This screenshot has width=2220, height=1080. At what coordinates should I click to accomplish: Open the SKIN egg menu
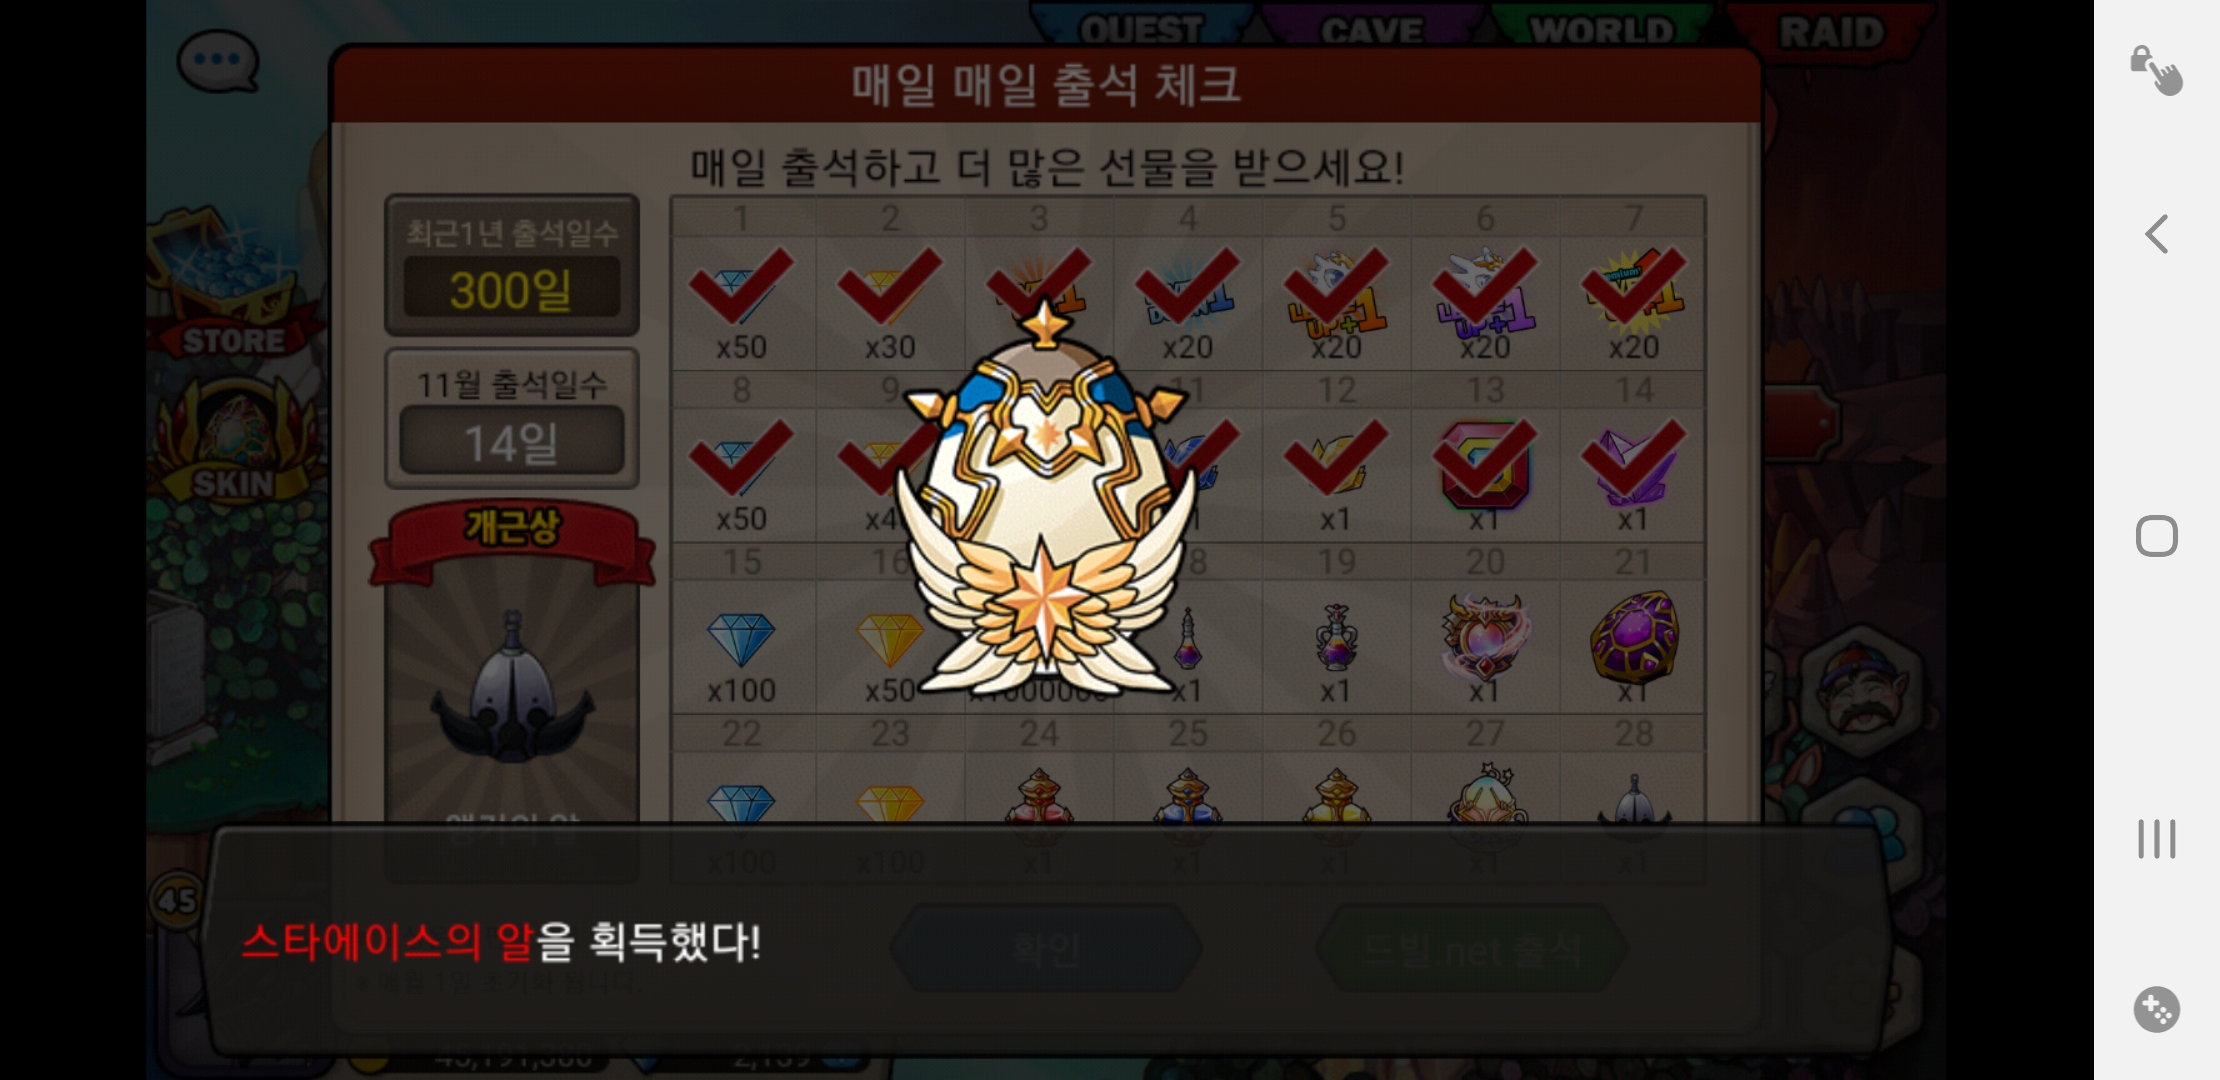pos(233,440)
